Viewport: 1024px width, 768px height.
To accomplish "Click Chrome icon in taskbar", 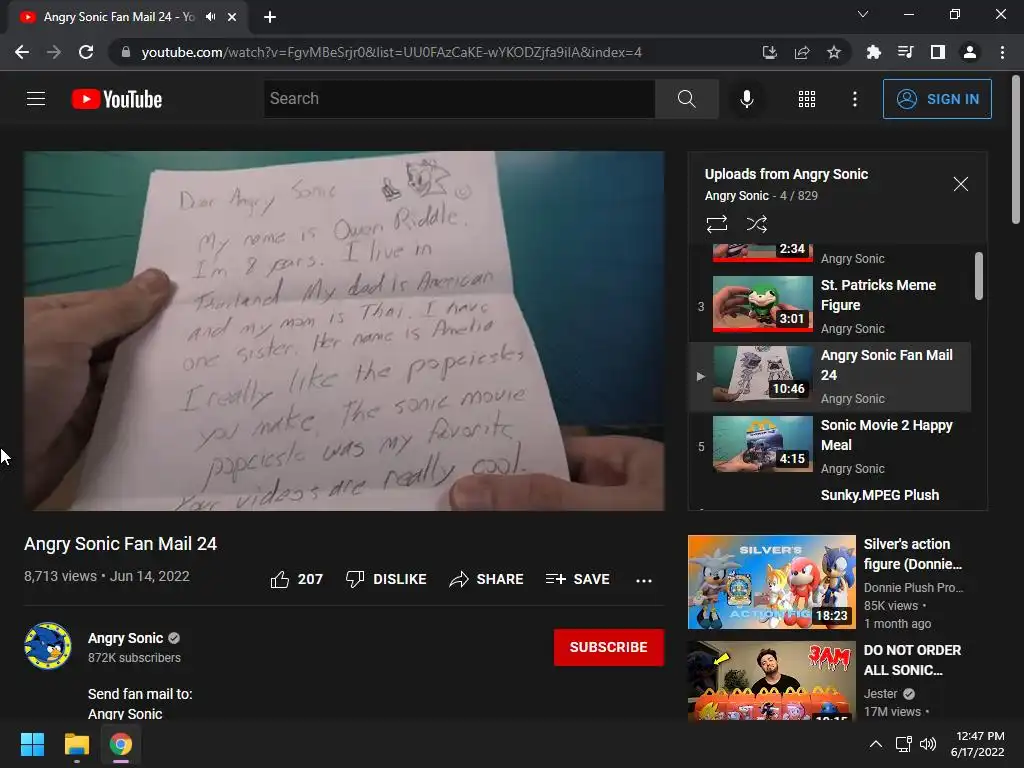I will 120,744.
